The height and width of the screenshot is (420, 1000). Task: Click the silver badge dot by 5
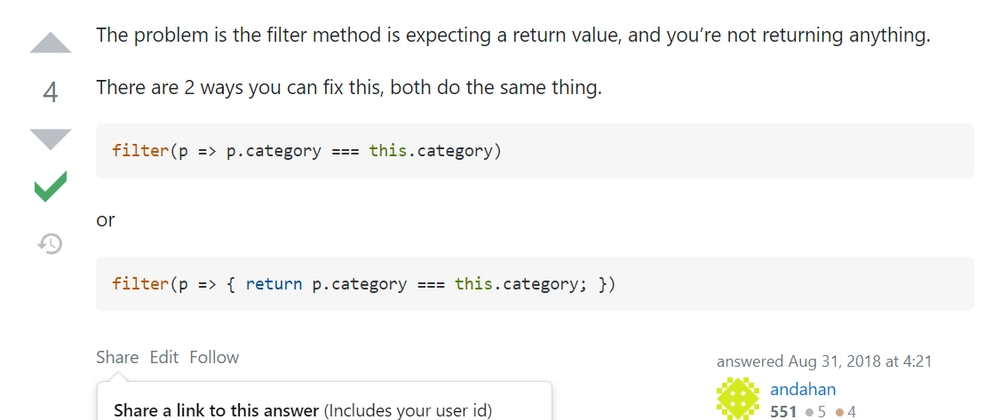[x=810, y=412]
